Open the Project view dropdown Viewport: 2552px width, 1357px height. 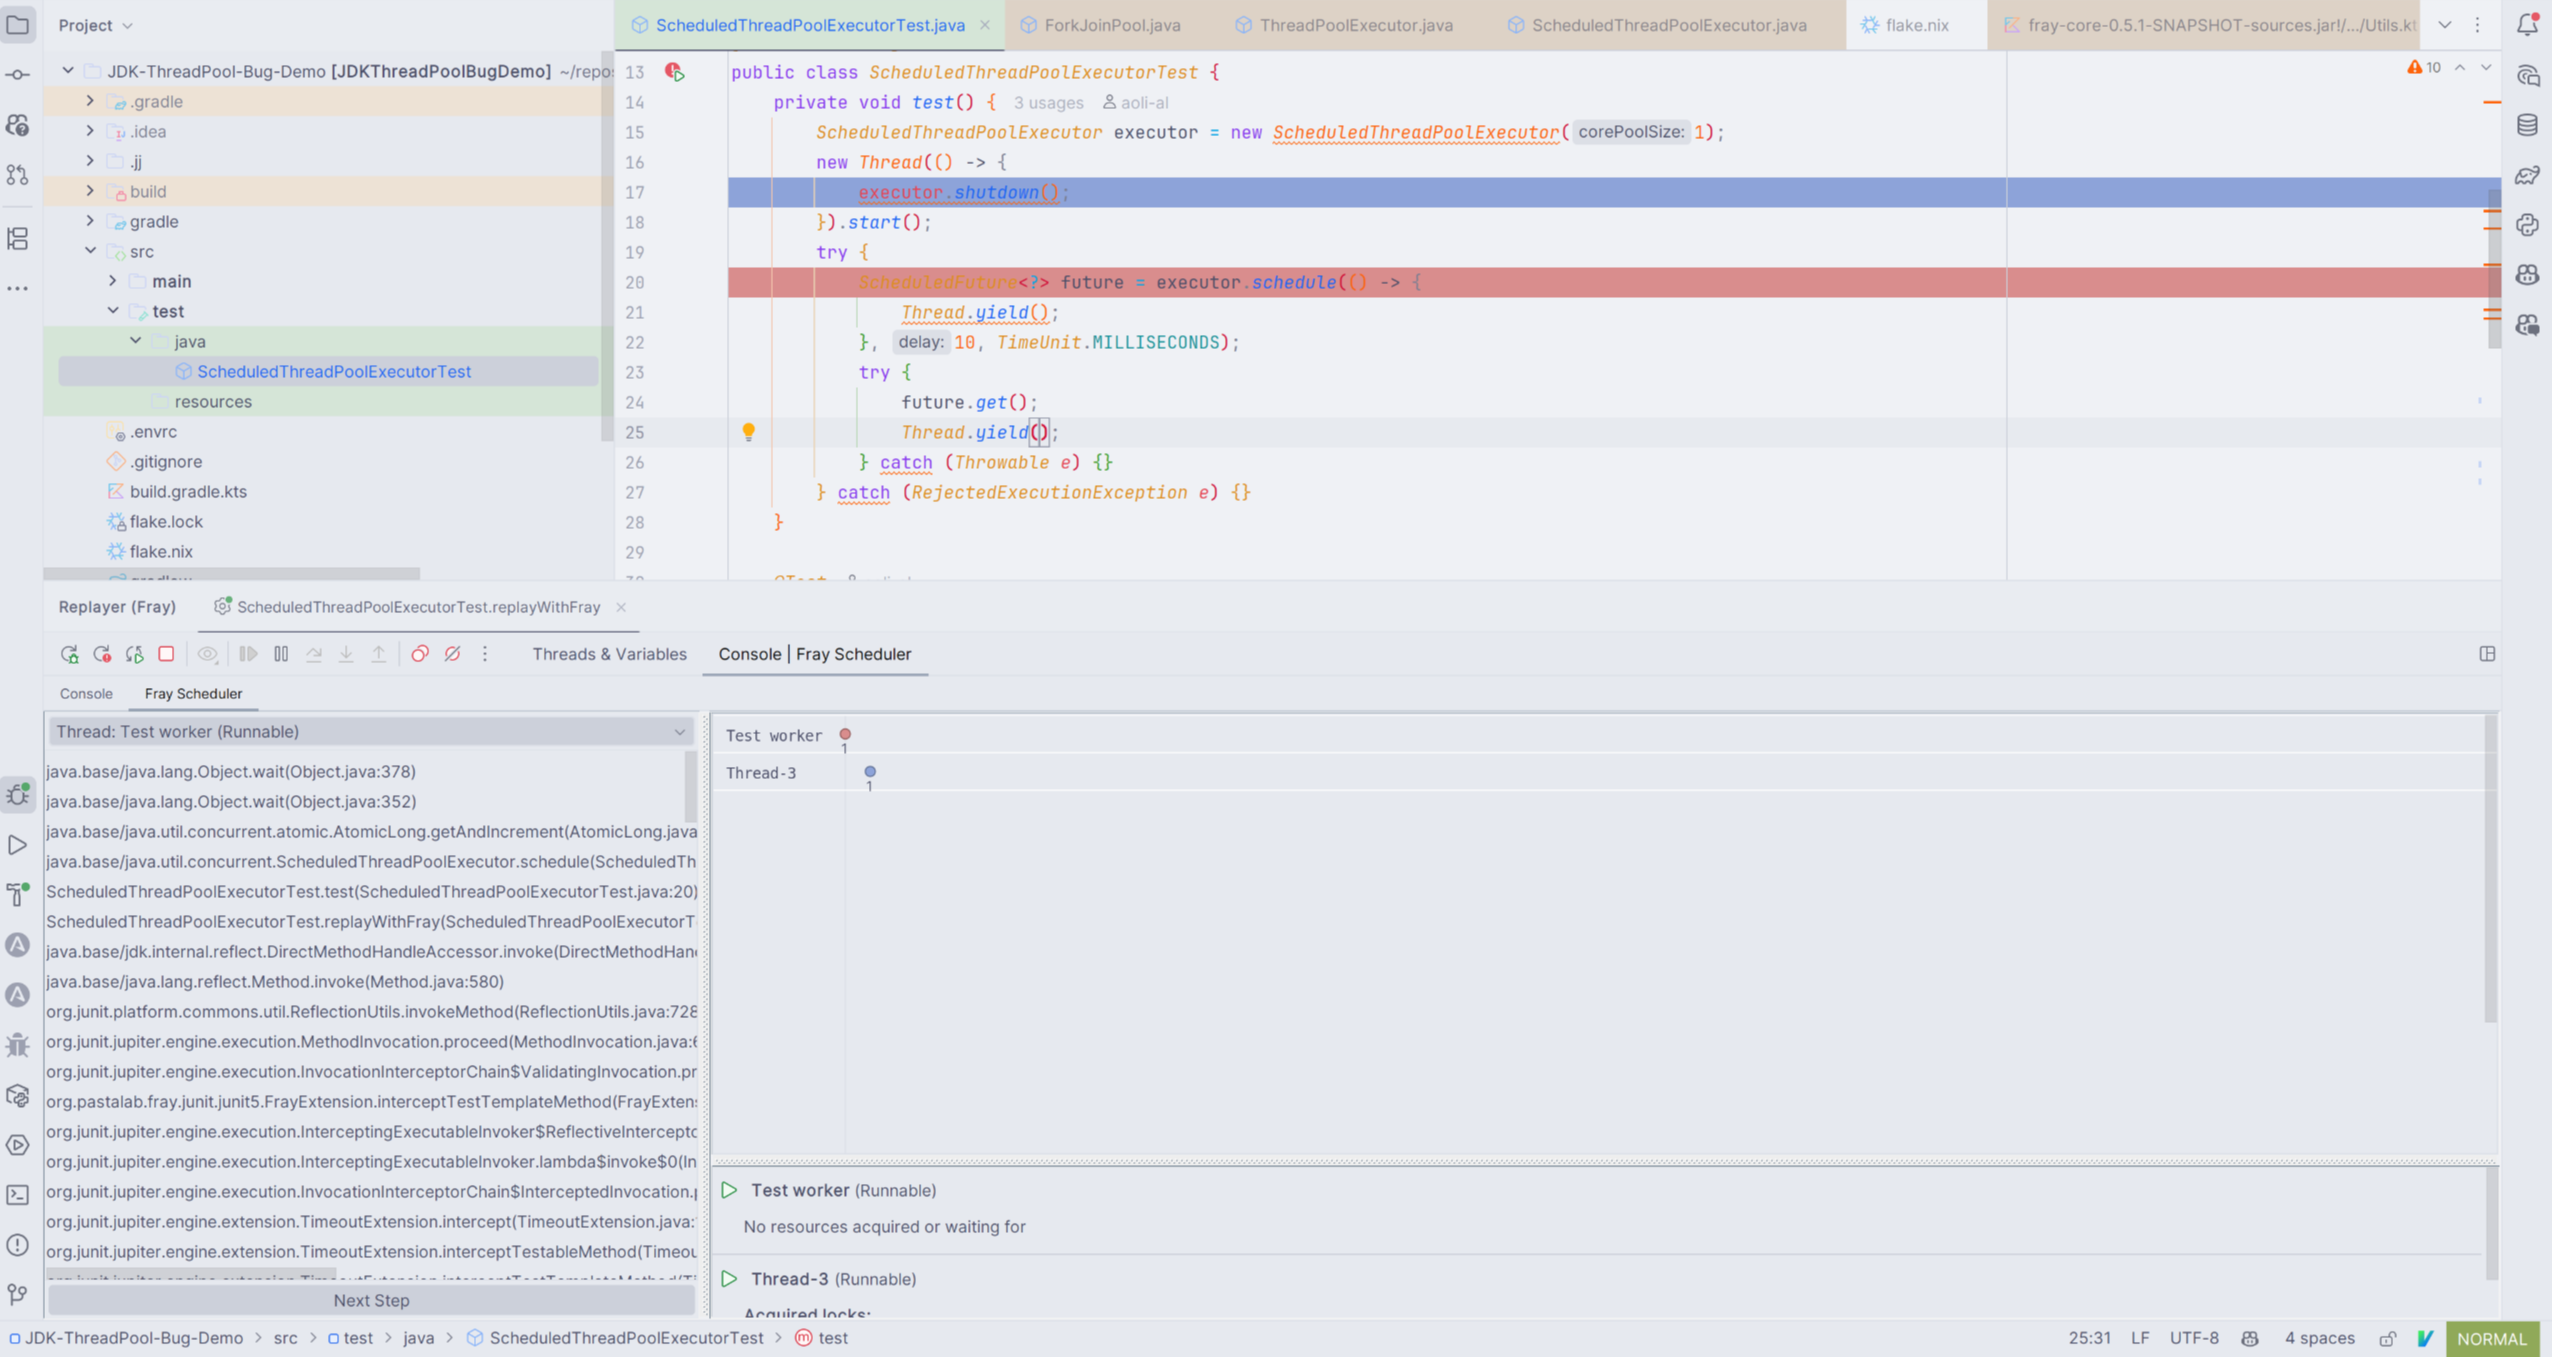pyautogui.click(x=95, y=25)
